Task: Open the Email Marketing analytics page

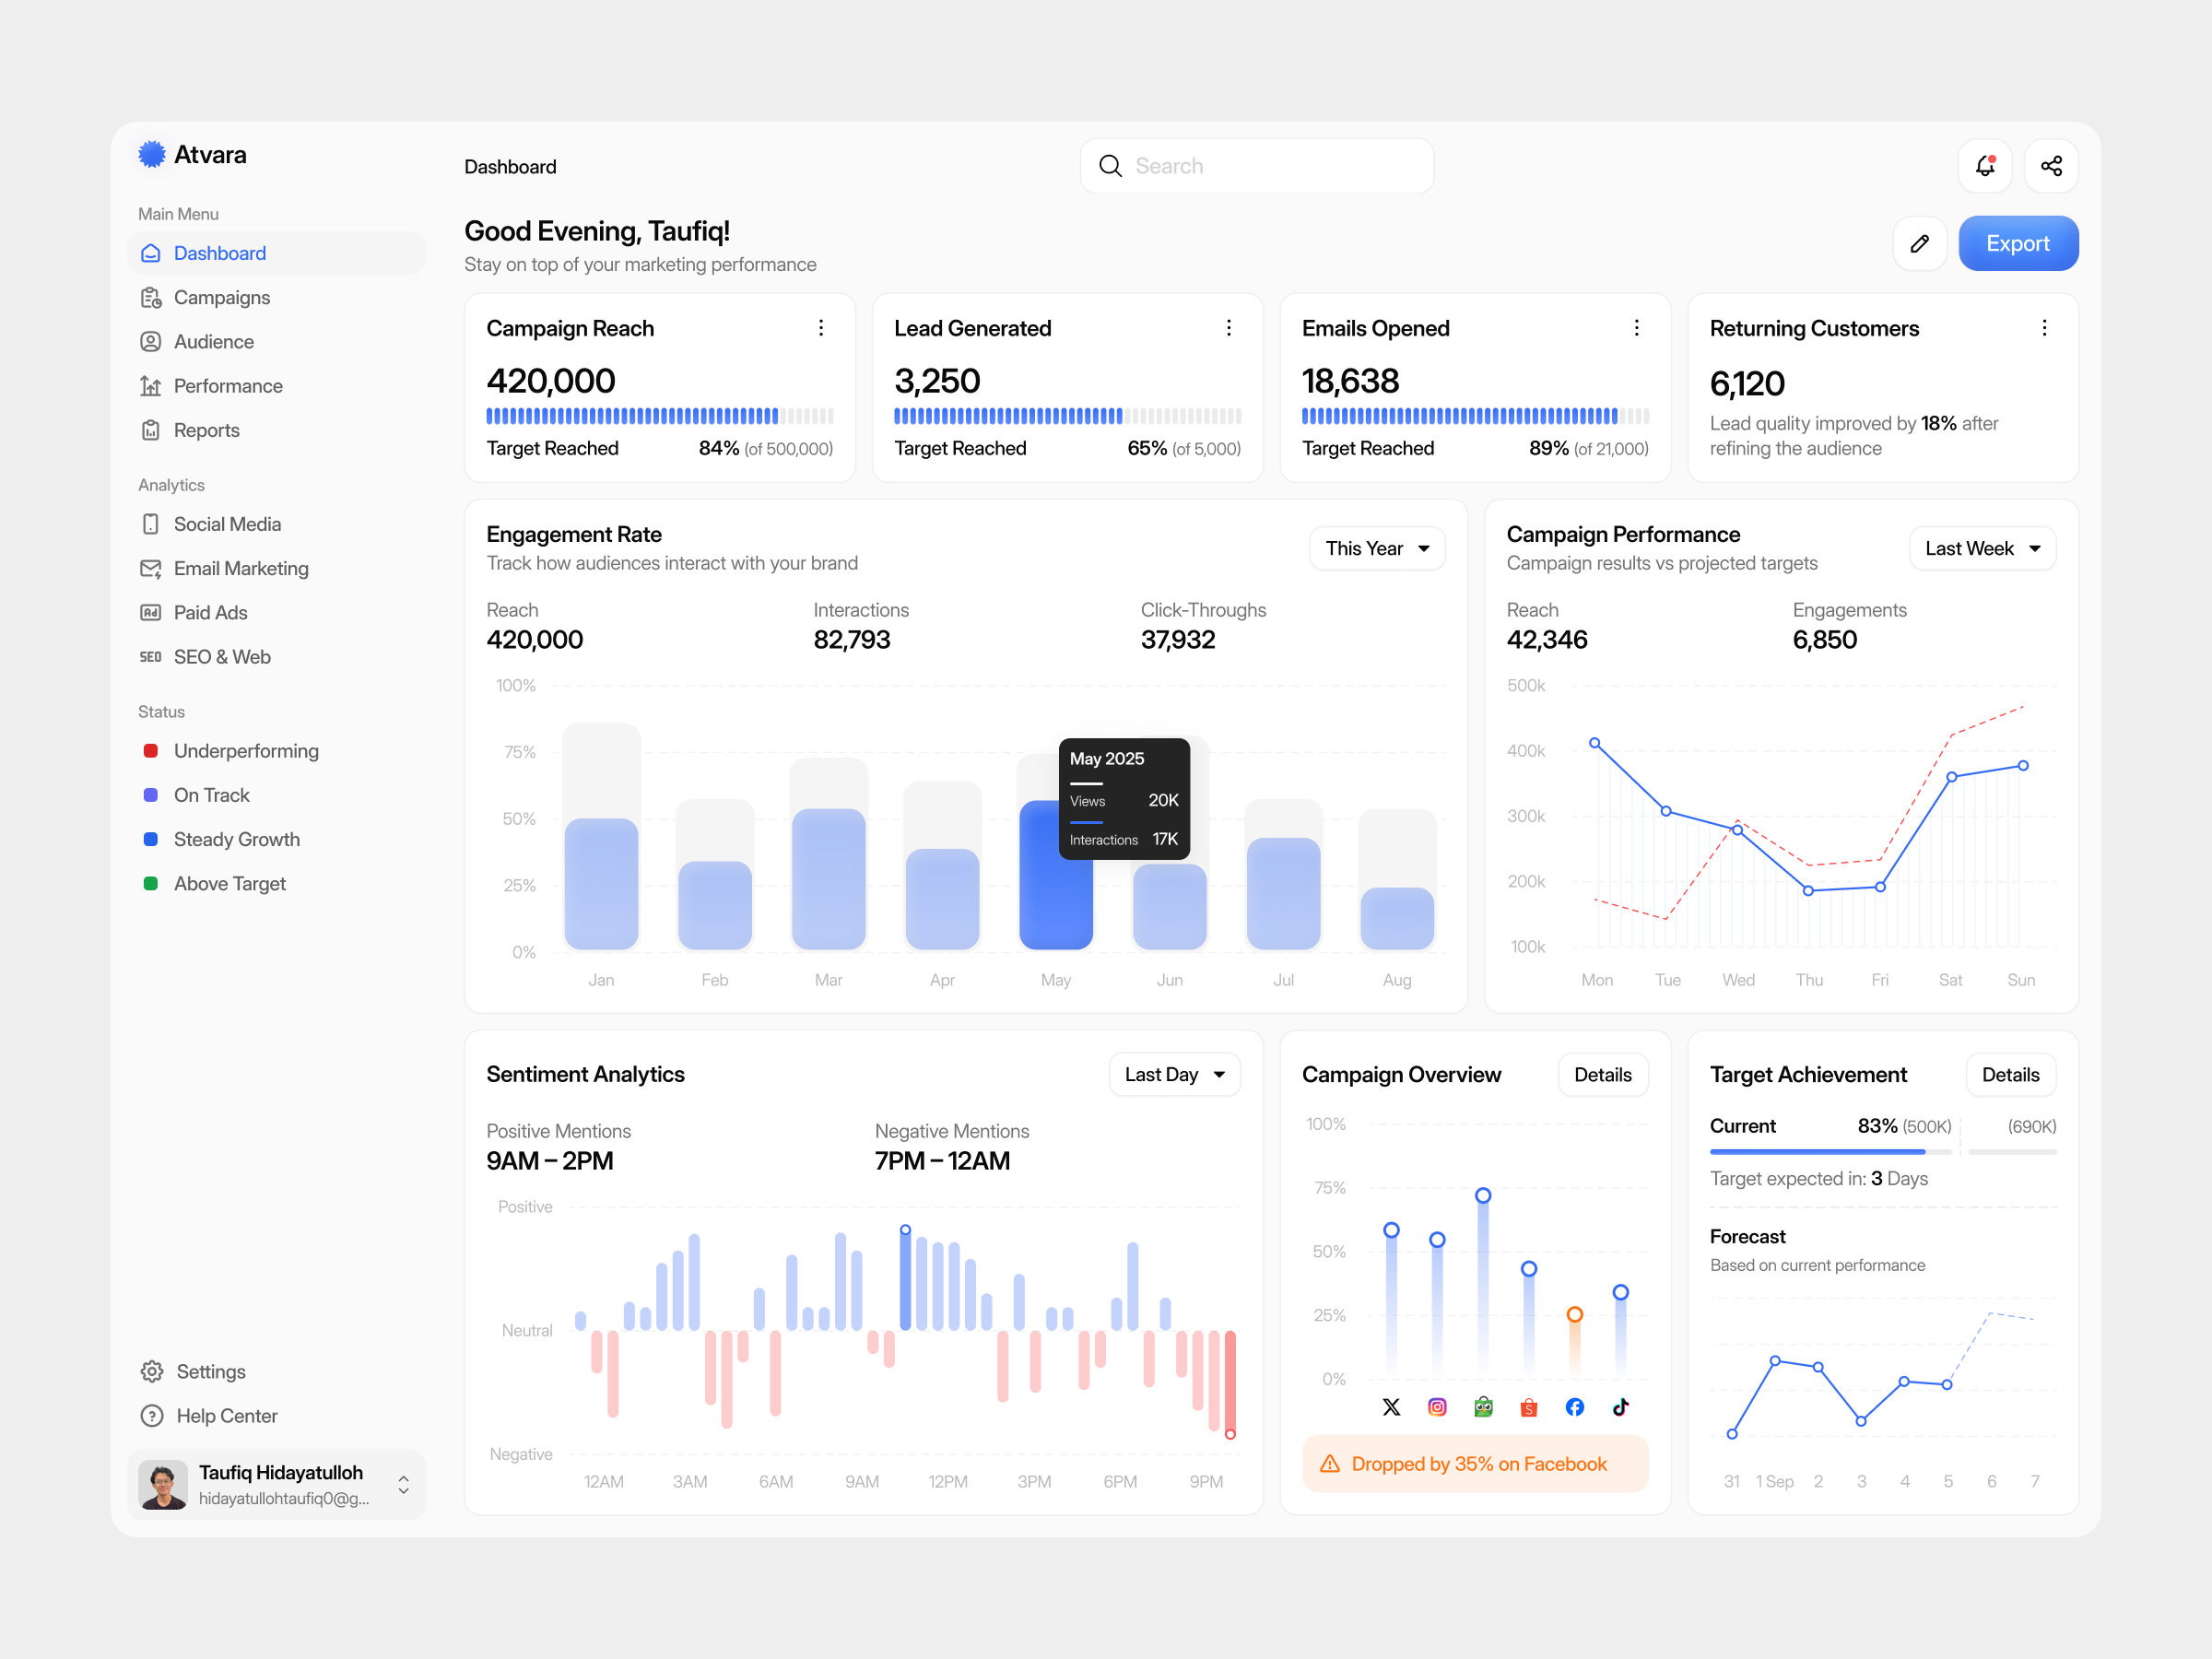Action: (241, 568)
